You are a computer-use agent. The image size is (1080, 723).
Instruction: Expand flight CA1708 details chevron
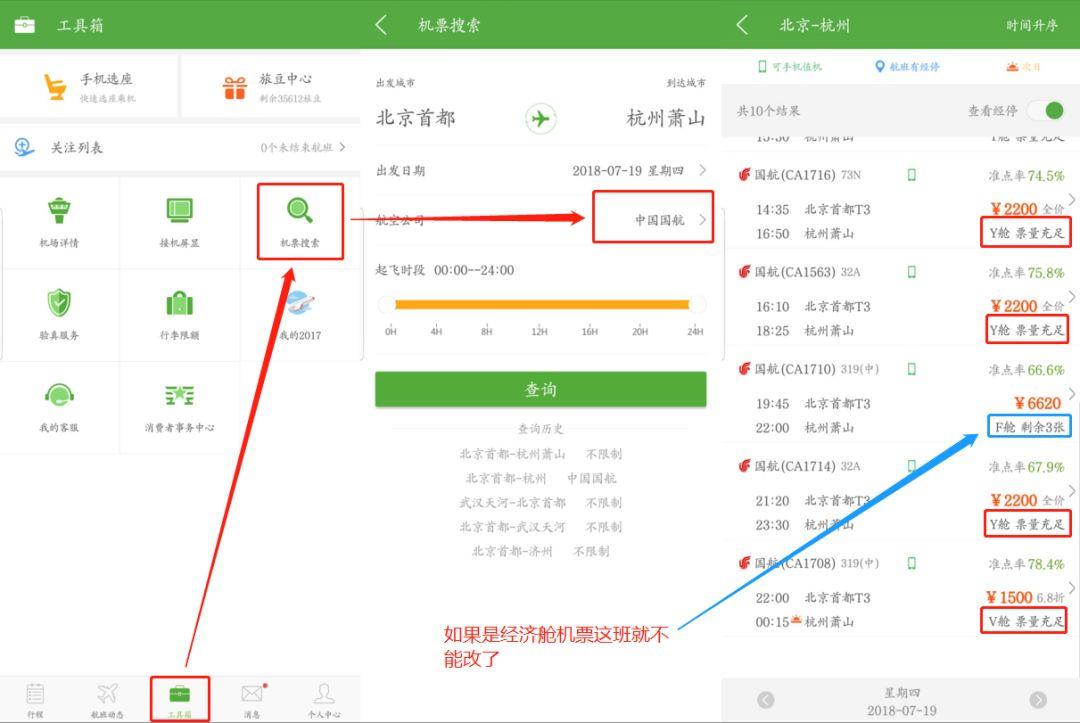click(1072, 588)
